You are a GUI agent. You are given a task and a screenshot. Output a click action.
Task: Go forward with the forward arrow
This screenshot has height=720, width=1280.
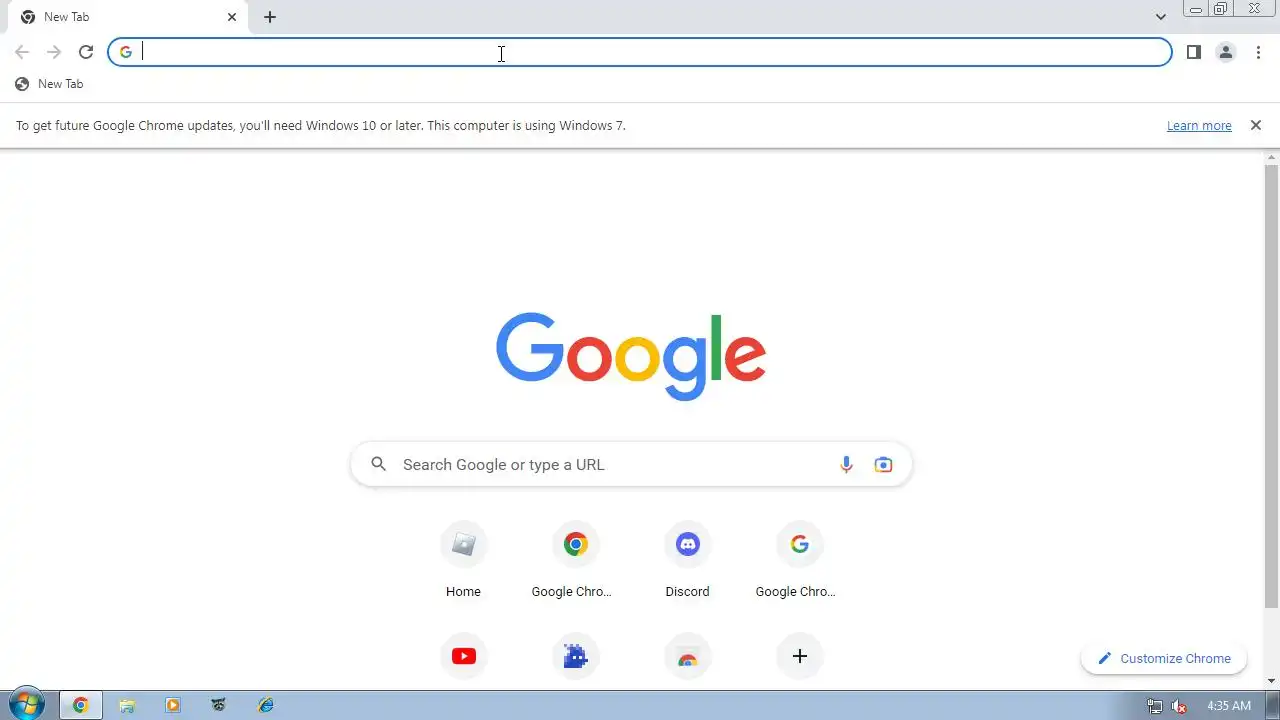click(54, 52)
